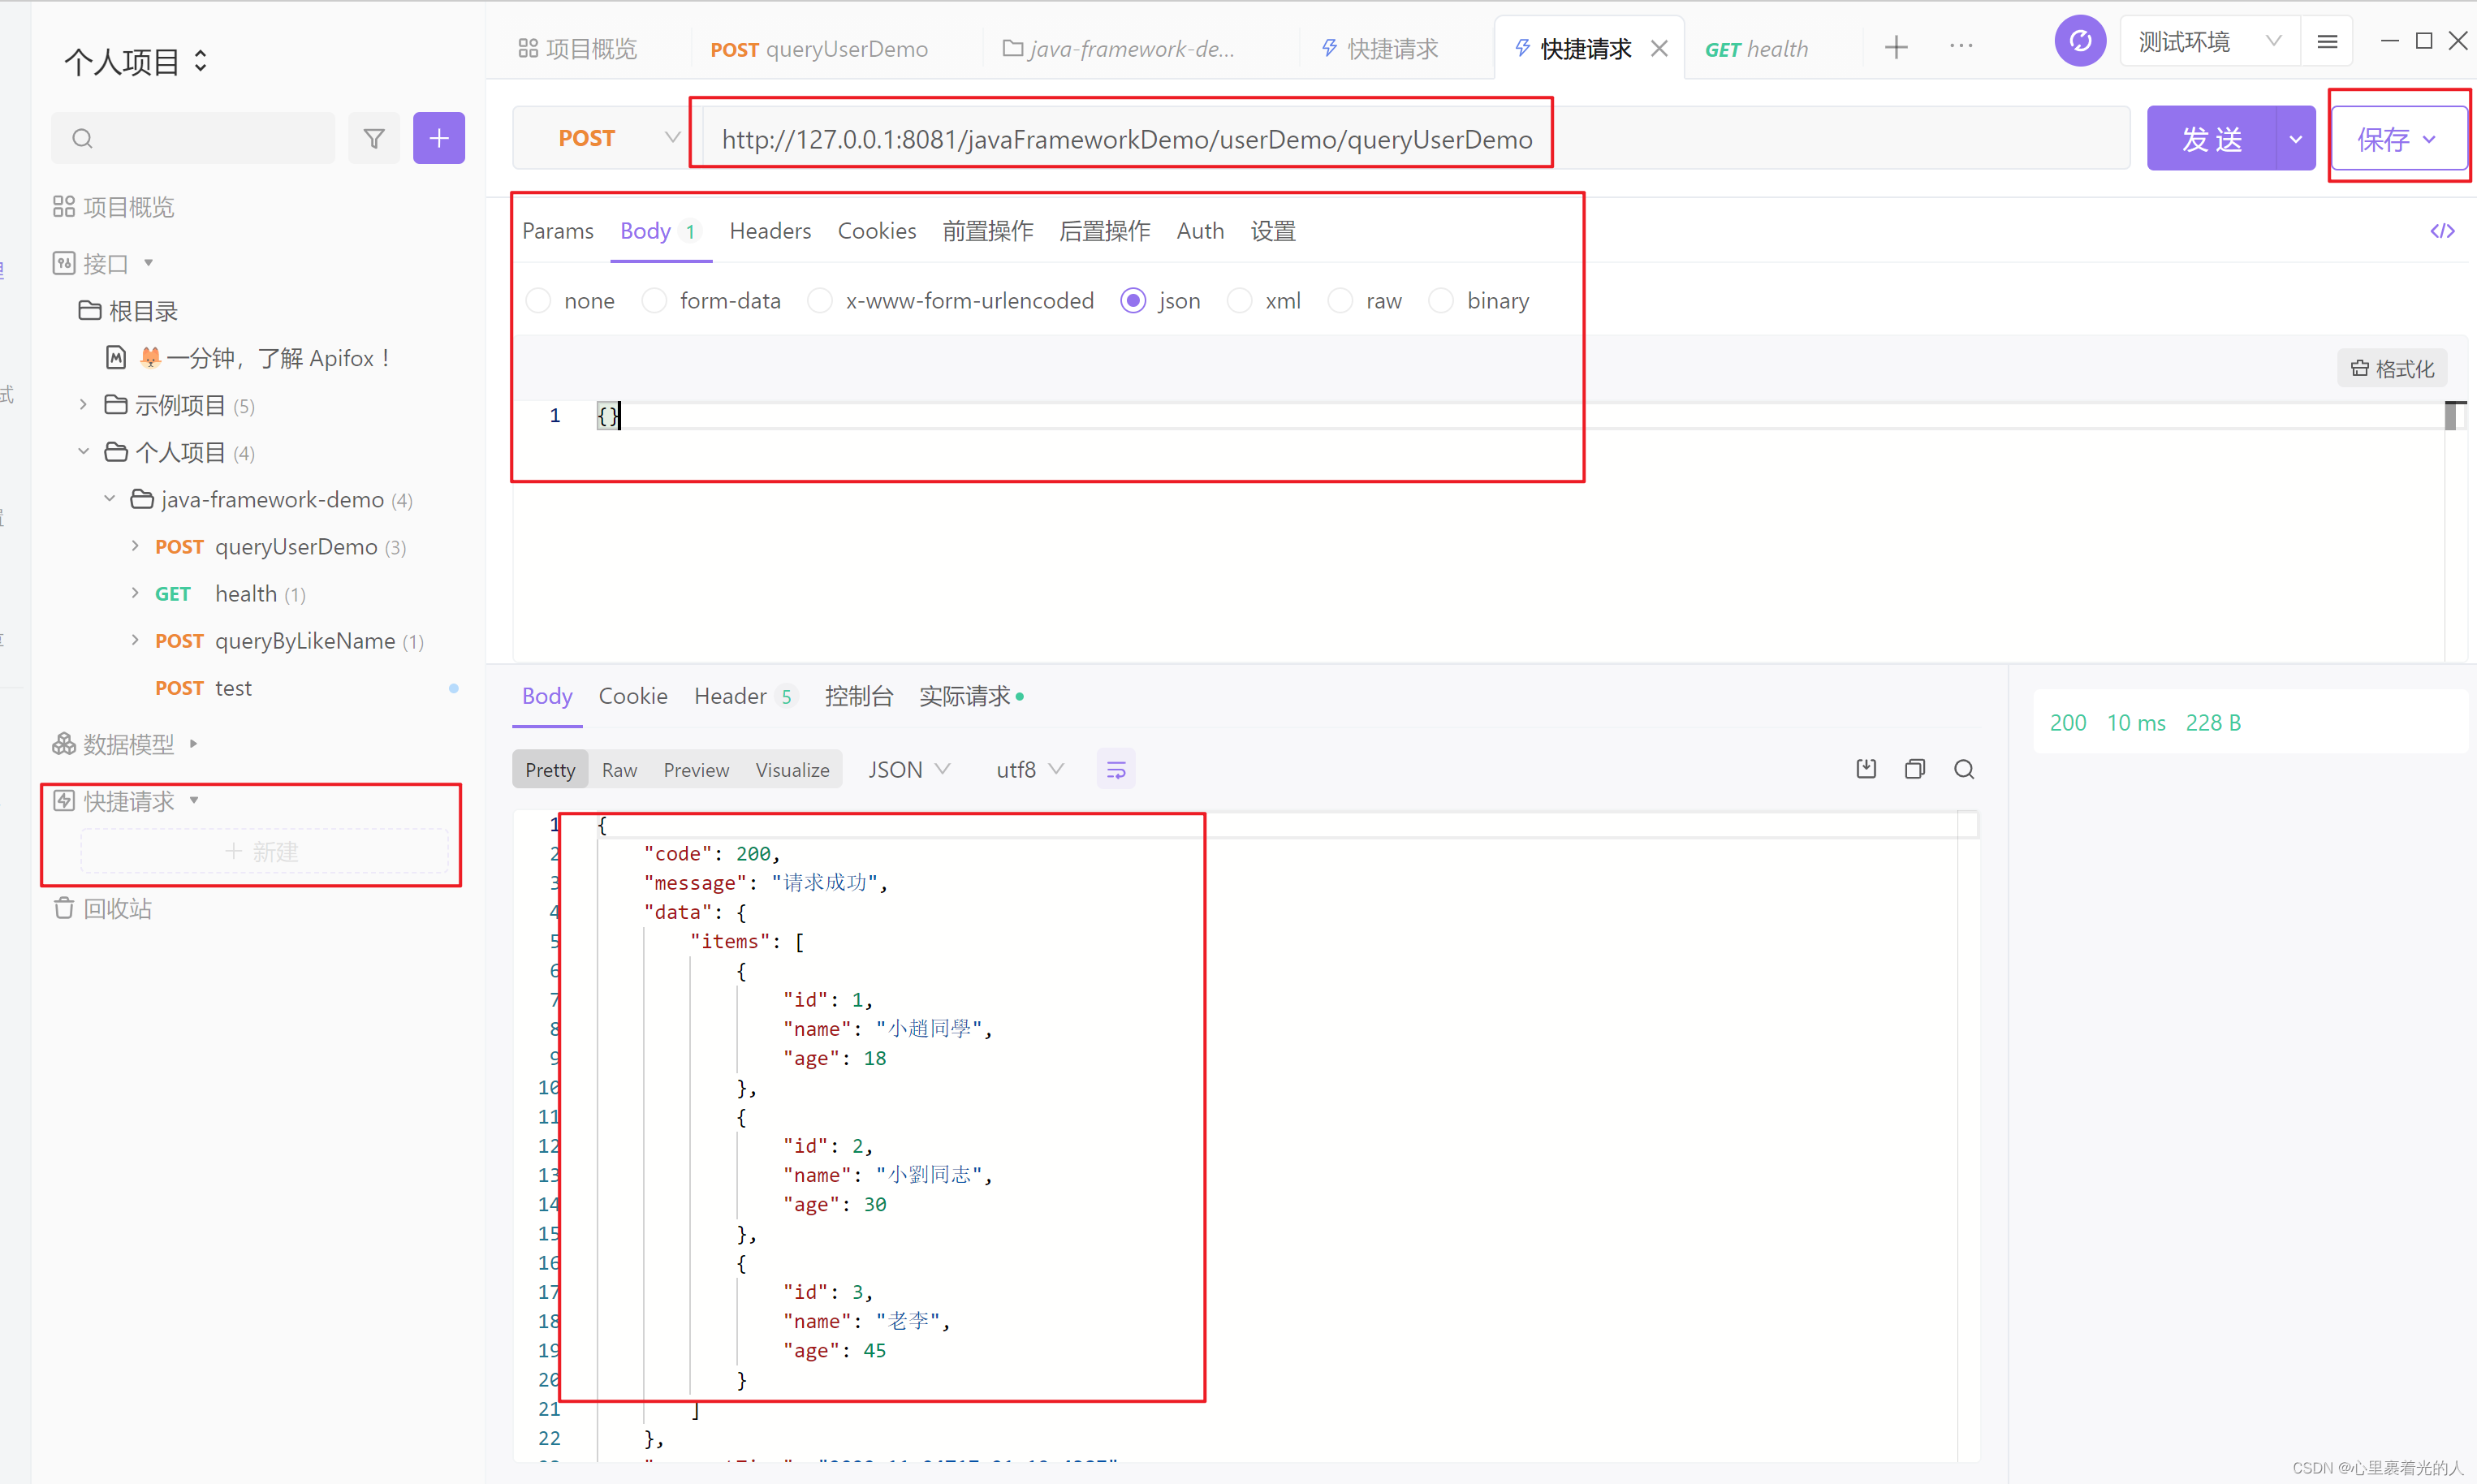This screenshot has width=2477, height=1484.
Task: Click the copy response icon
Action: pyautogui.click(x=1915, y=769)
